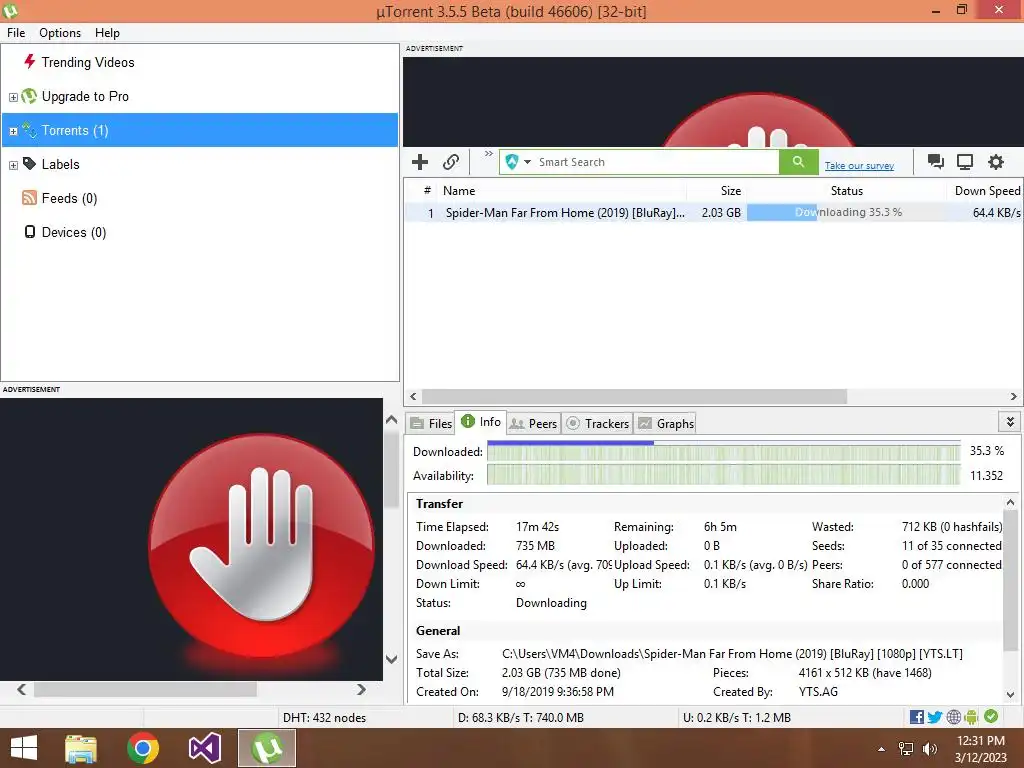Open the File menu
This screenshot has width=1024, height=768.
pos(16,33)
